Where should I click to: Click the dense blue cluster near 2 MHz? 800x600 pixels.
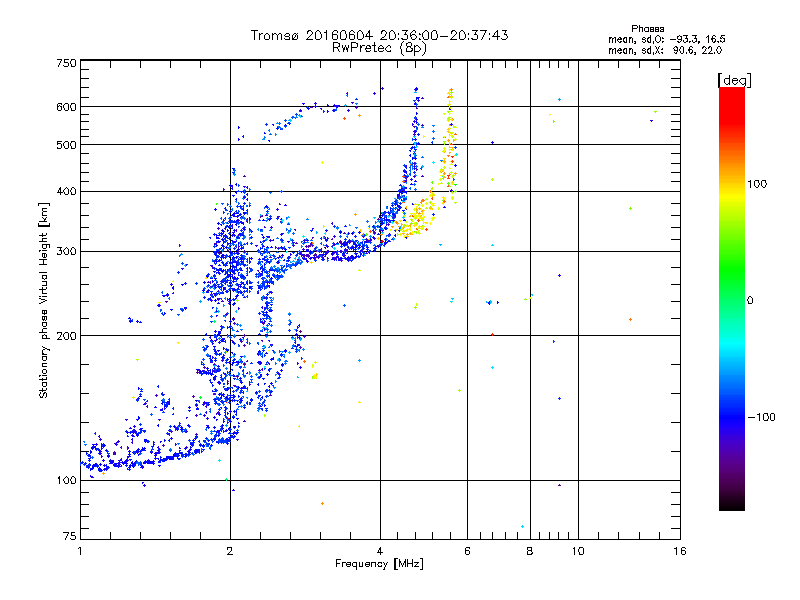click(230, 245)
